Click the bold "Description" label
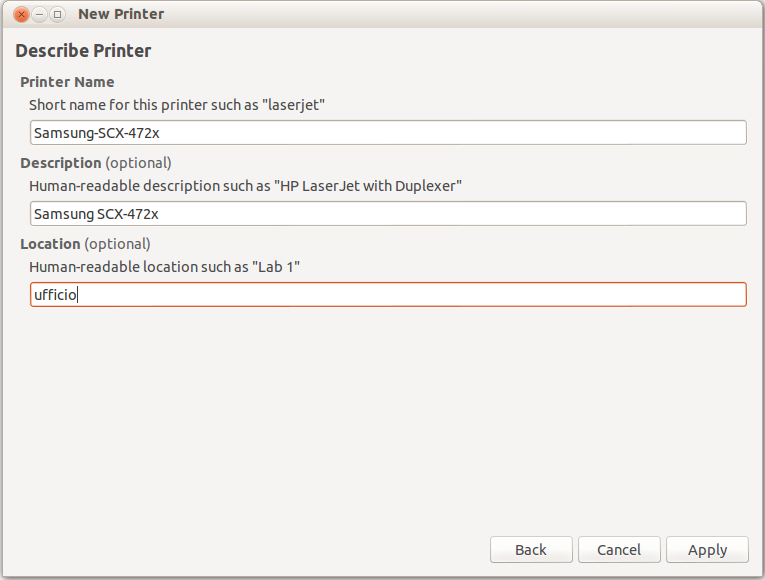This screenshot has height=580, width=765. (60, 163)
